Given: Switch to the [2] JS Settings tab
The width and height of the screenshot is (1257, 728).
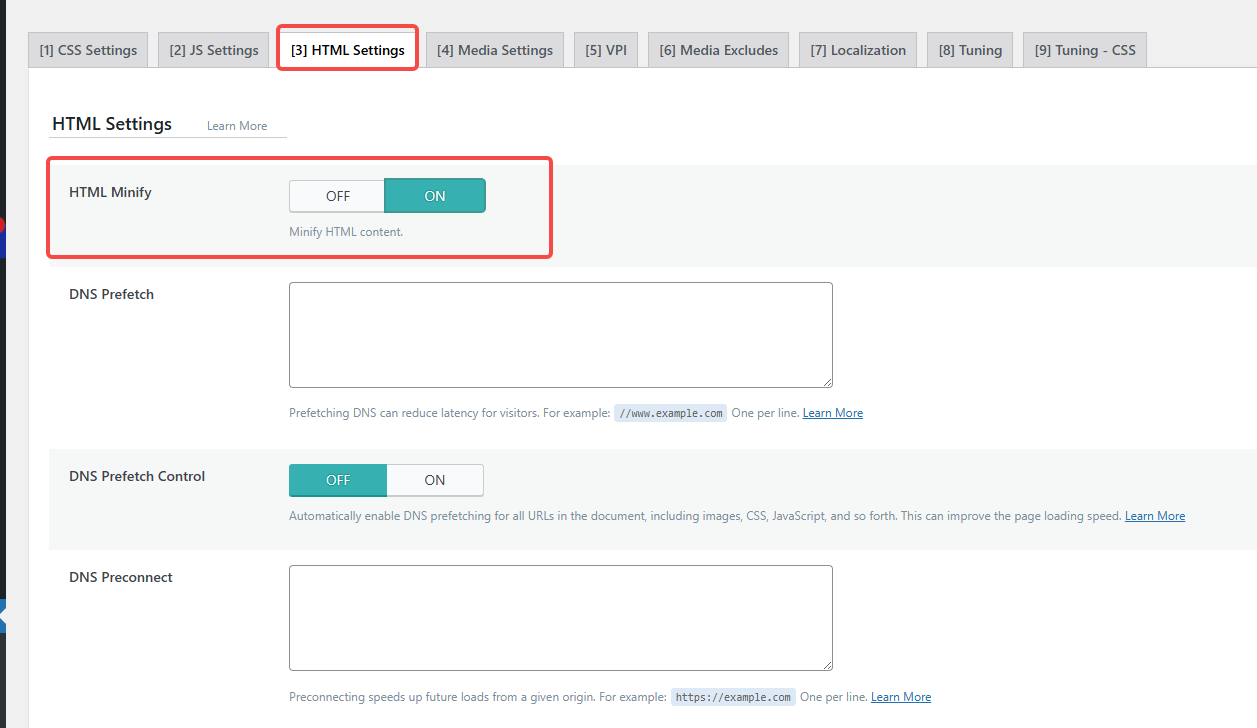Looking at the screenshot, I should tap(213, 50).
